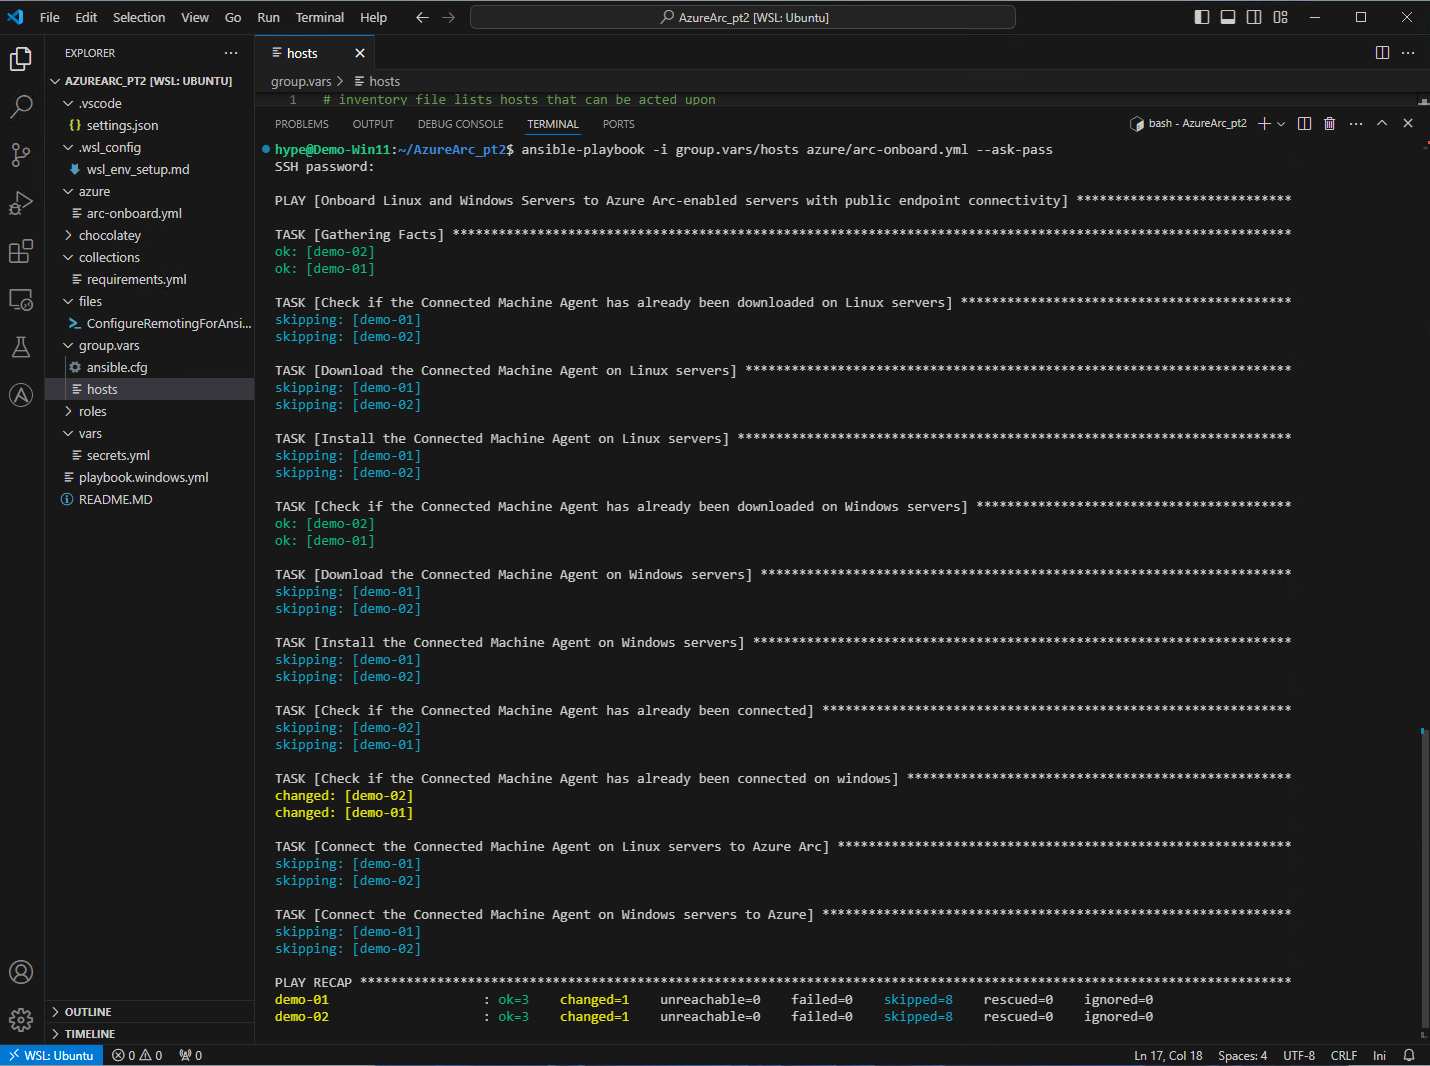Change file encoding UTF-8

pyautogui.click(x=1299, y=1055)
